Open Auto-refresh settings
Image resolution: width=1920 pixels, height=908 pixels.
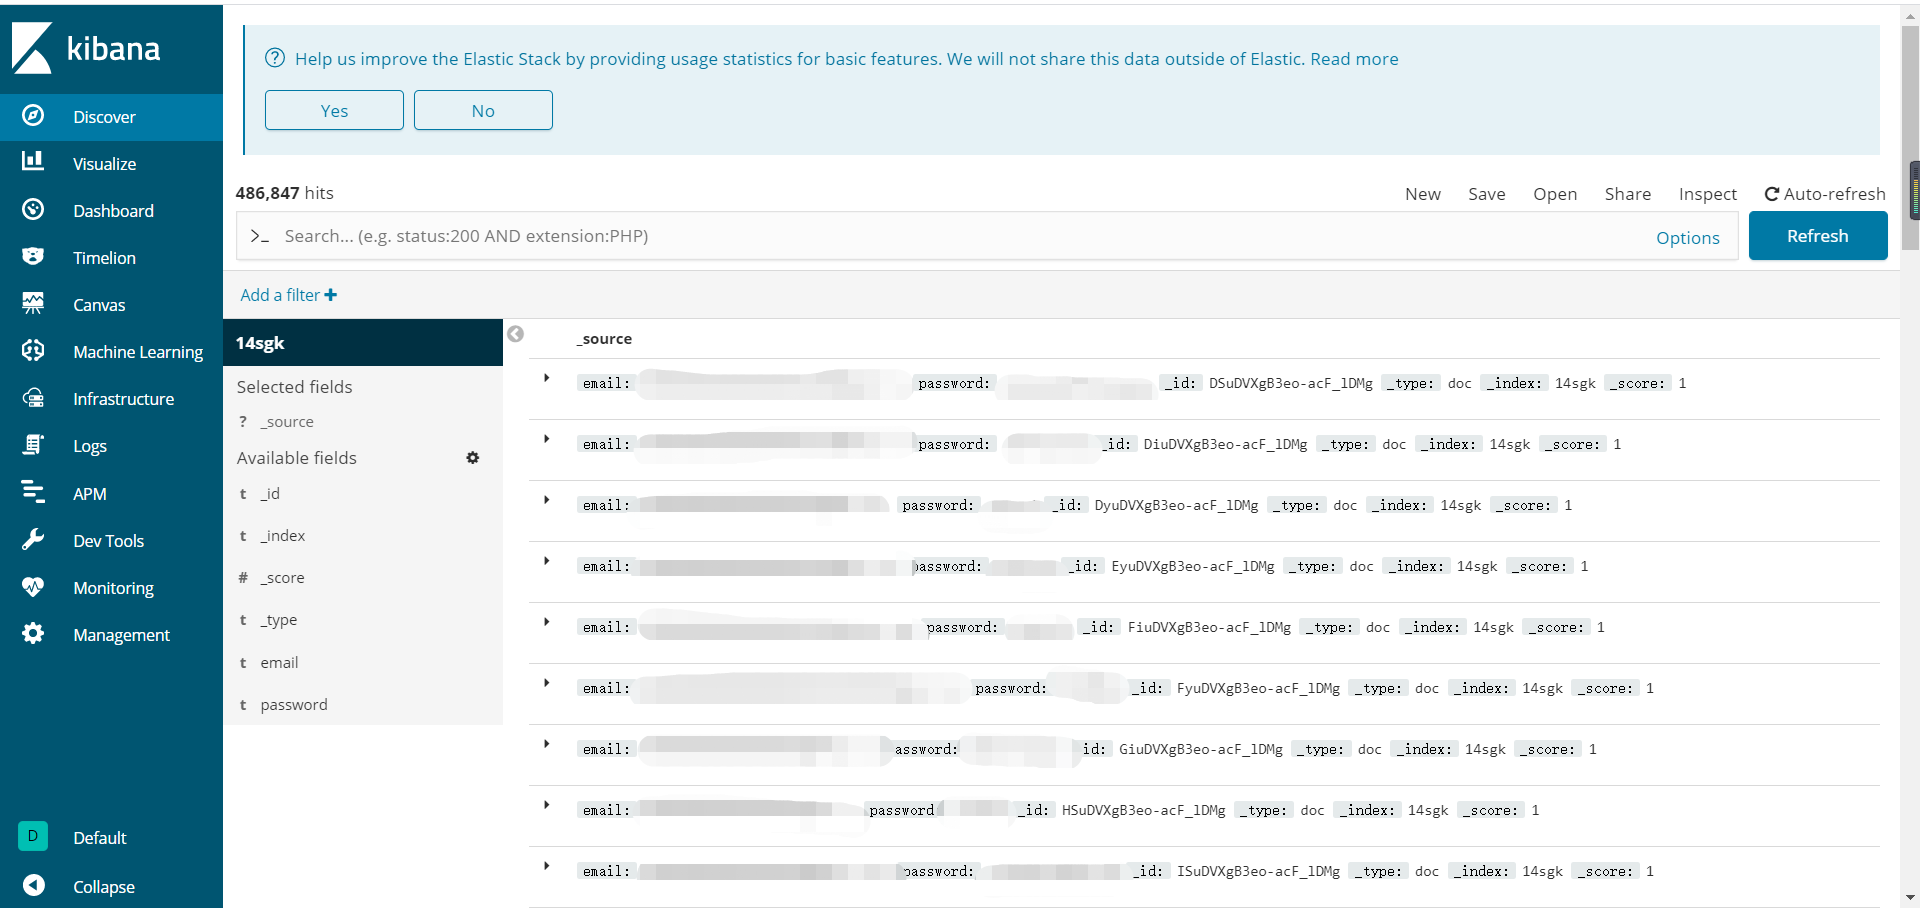coord(1825,194)
